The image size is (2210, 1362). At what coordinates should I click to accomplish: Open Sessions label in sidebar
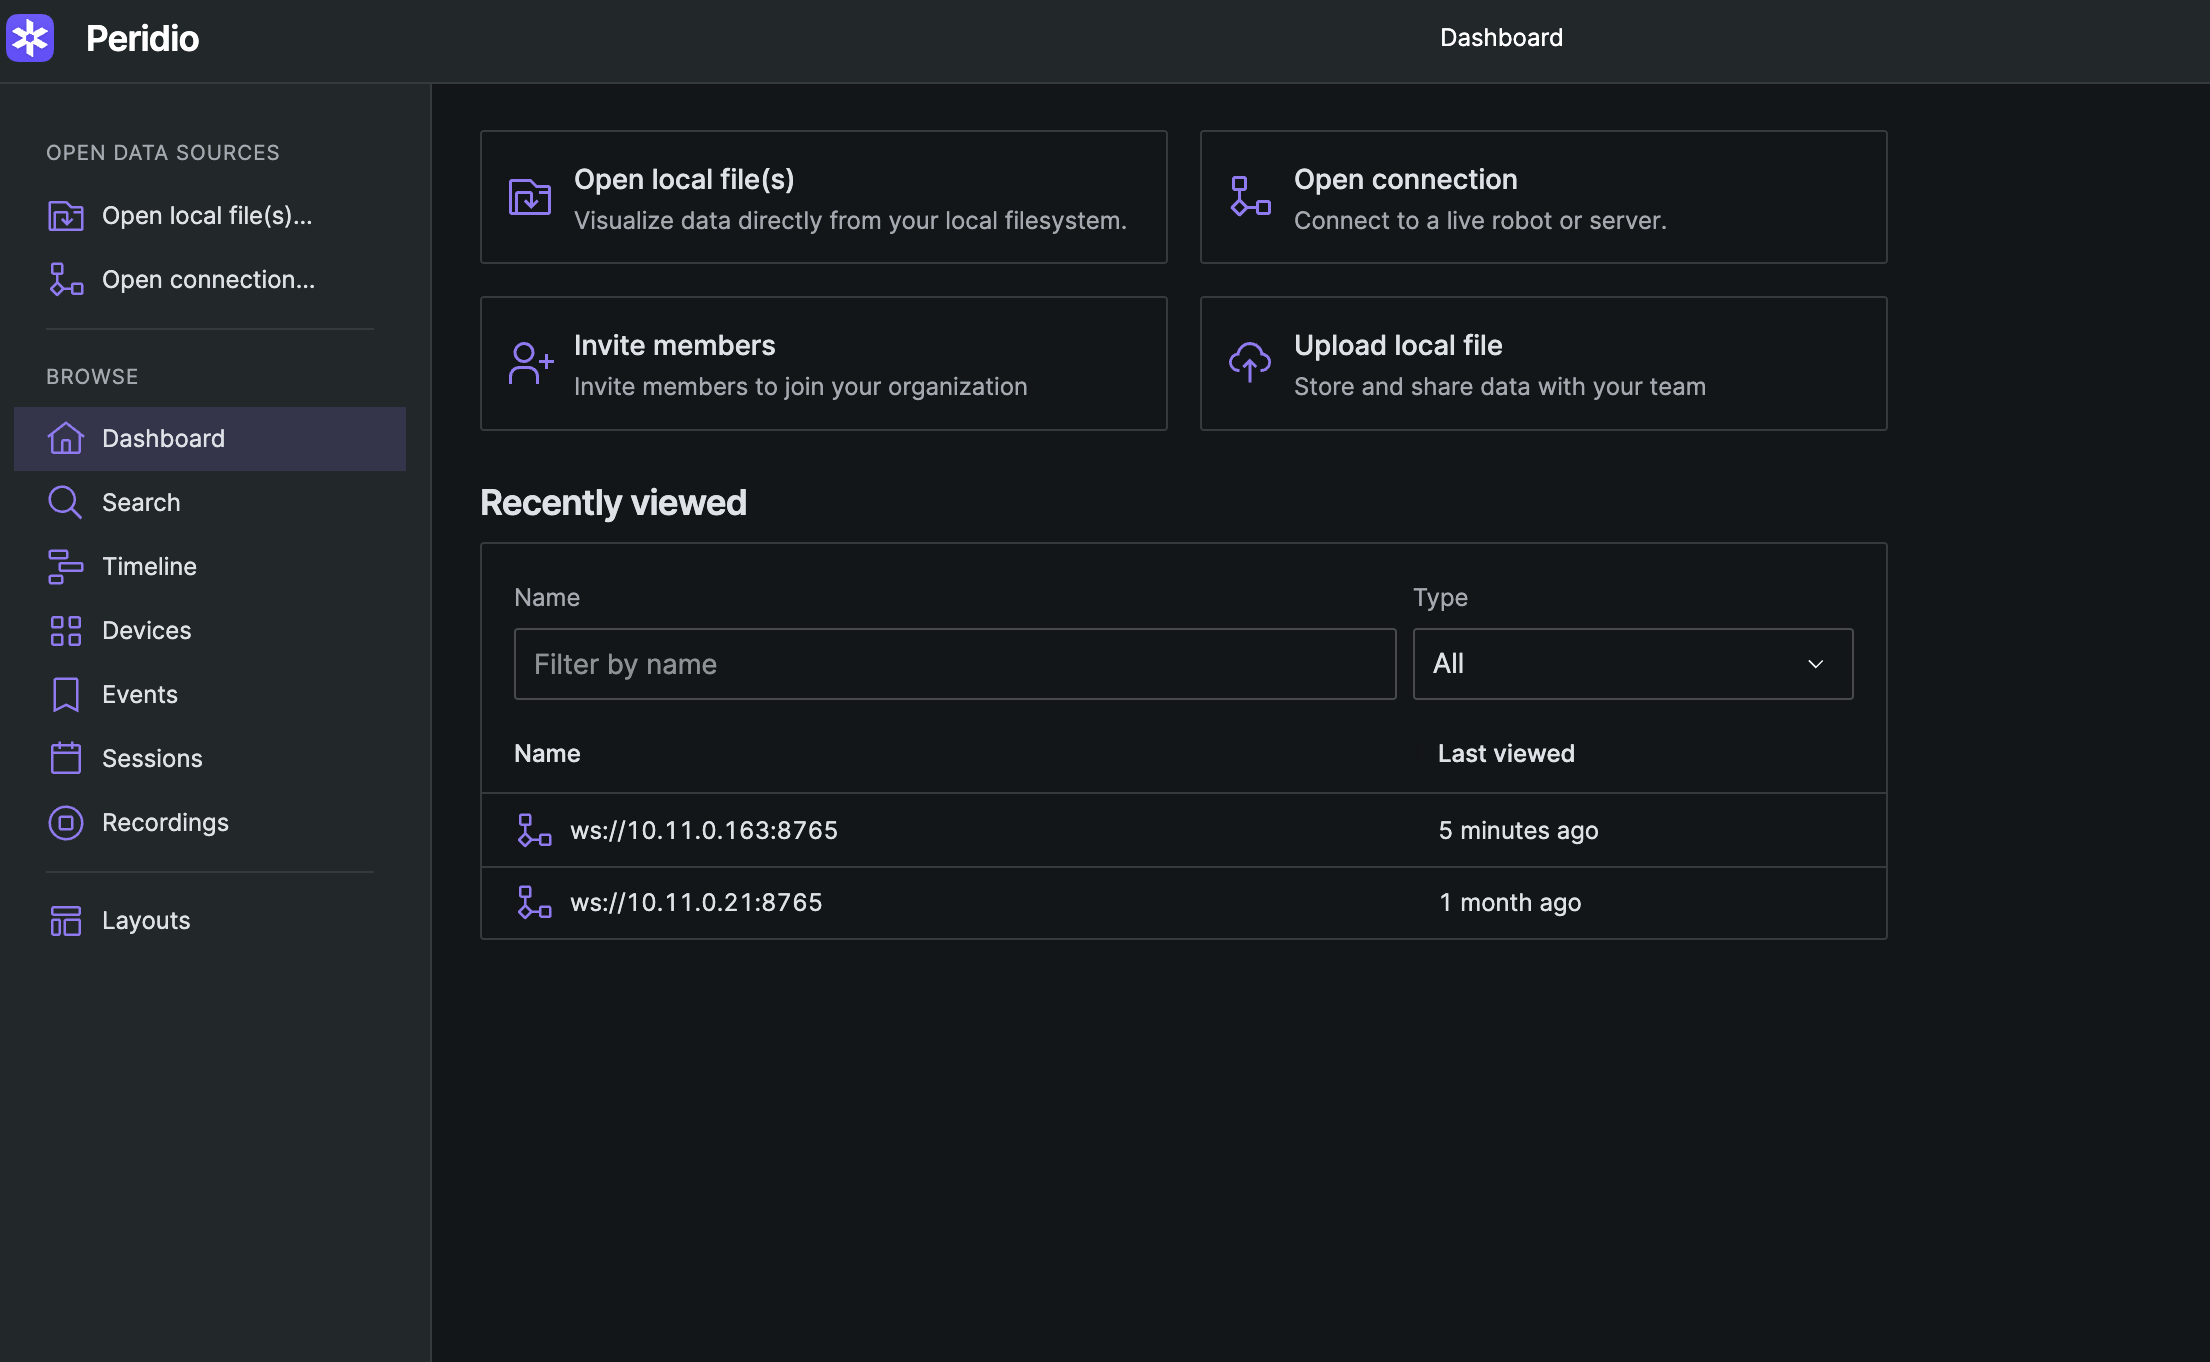(x=152, y=758)
